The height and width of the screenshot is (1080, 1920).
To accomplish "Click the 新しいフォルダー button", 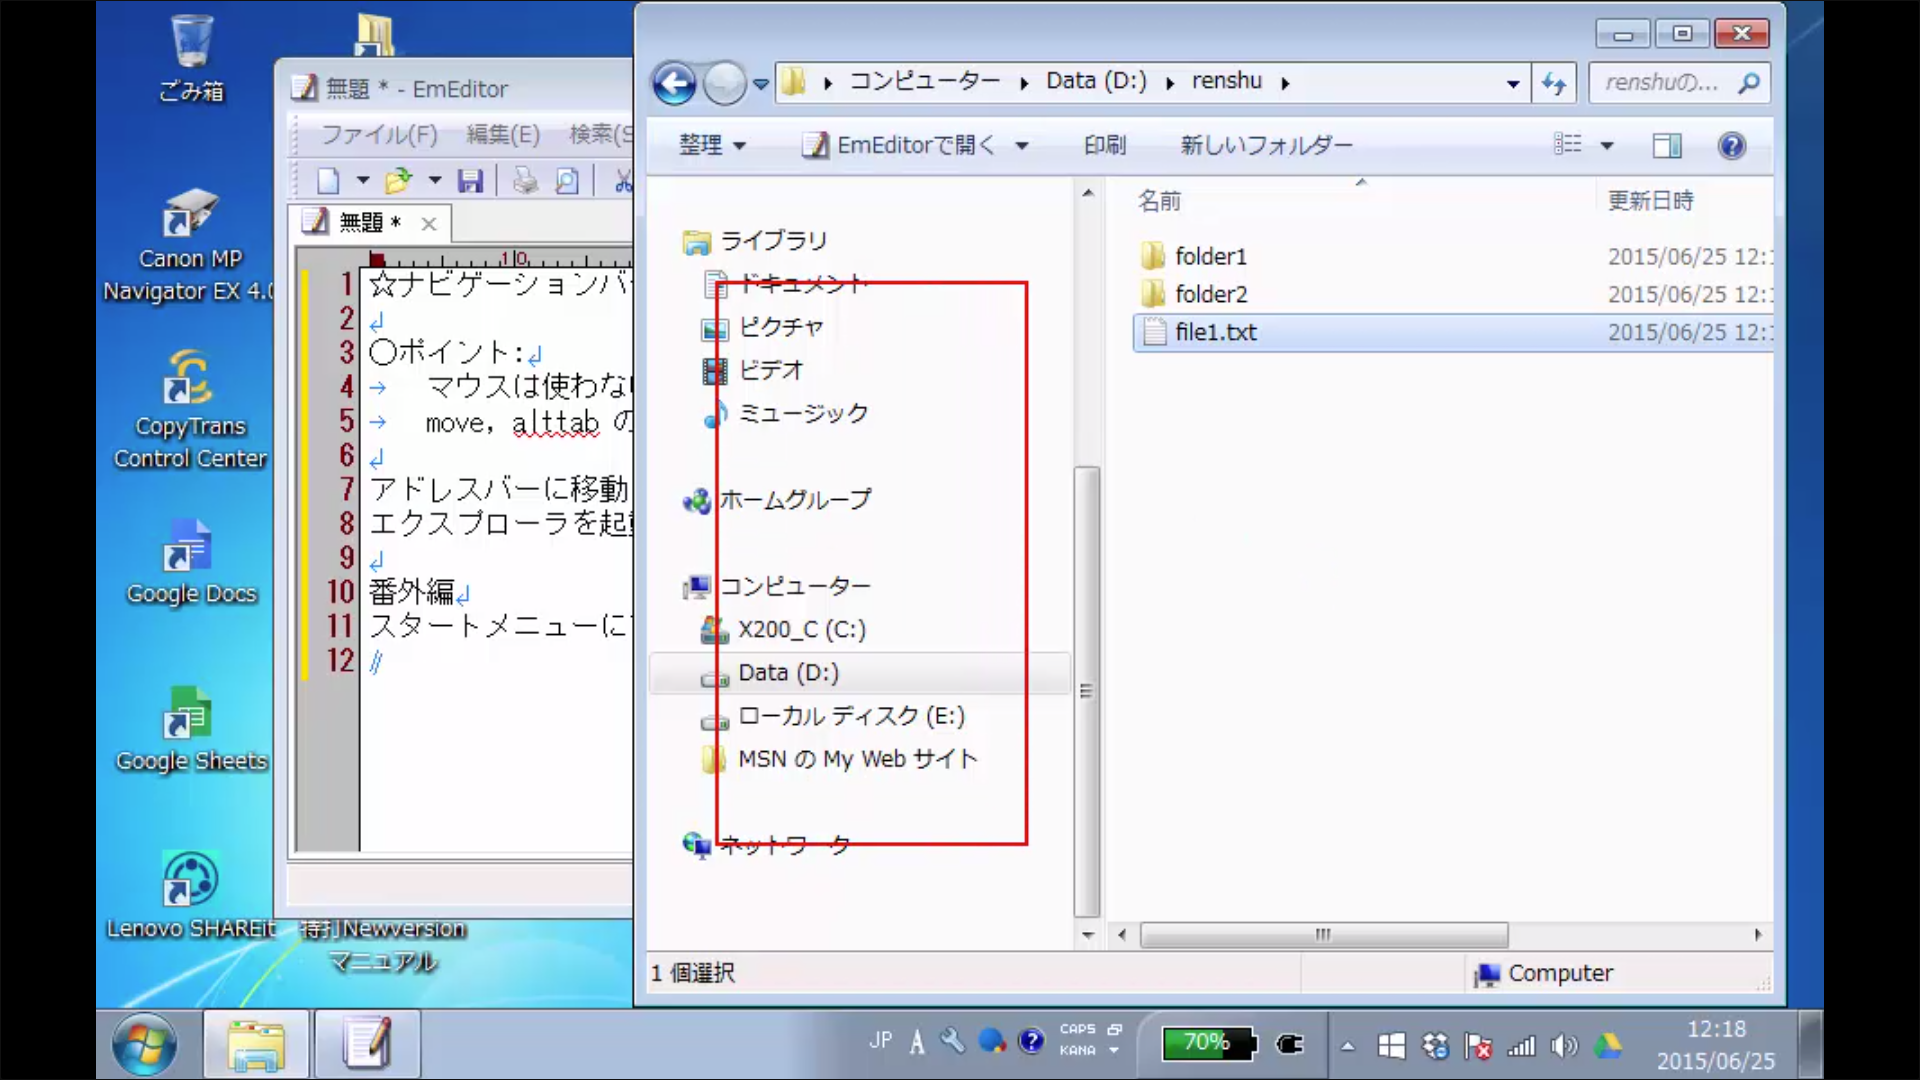I will pos(1266,146).
